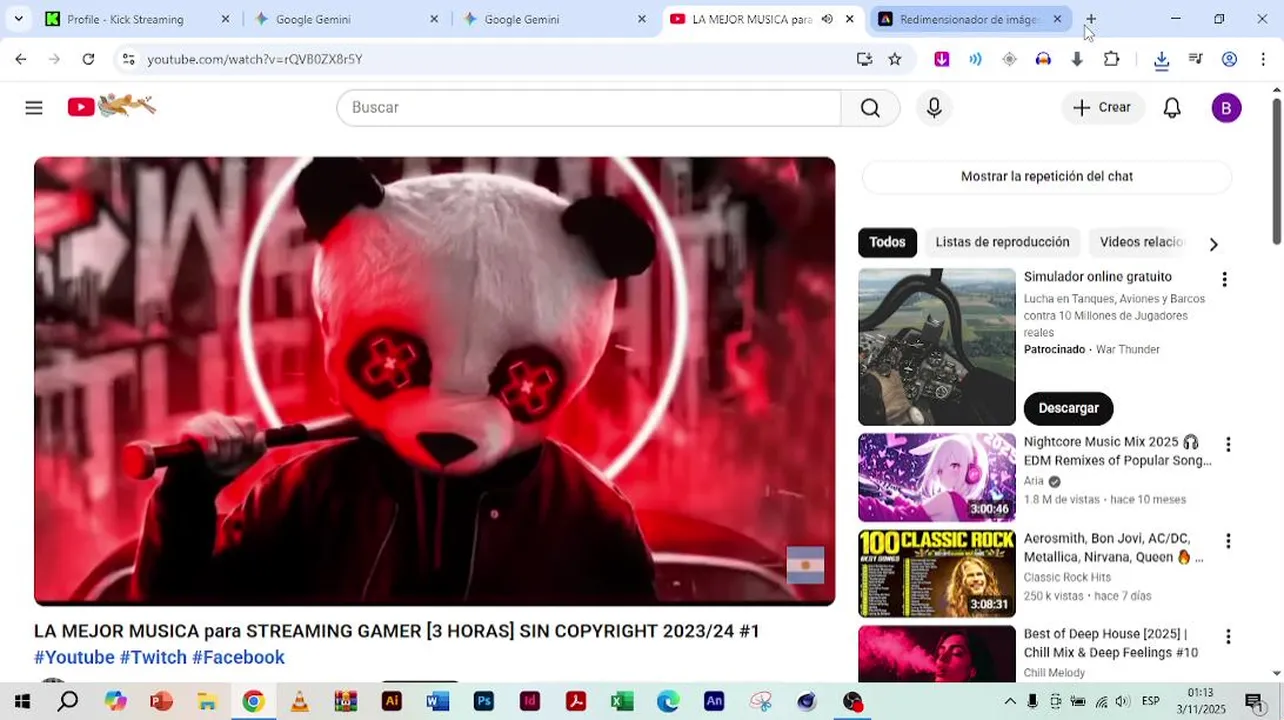Select the Todos filter chip

pos(887,242)
